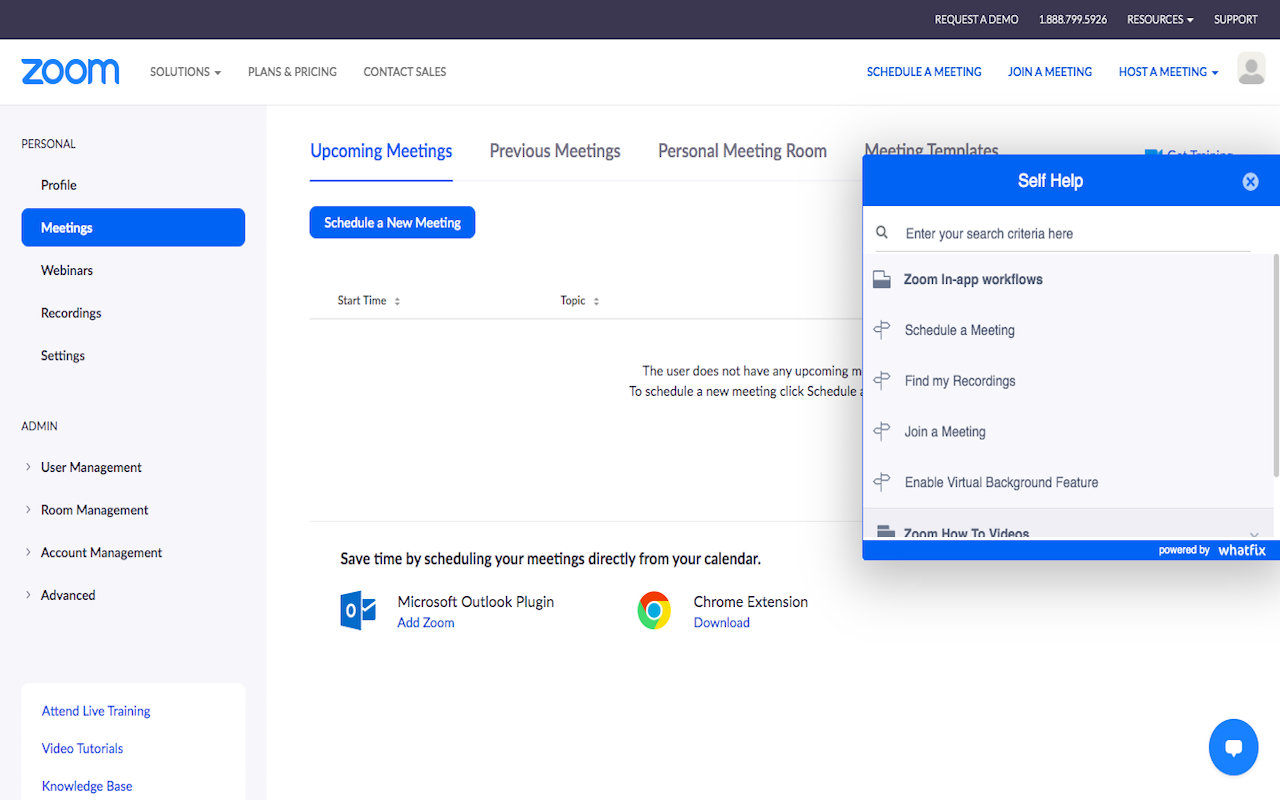The width and height of the screenshot is (1280, 800).
Task: Open the Resources dropdown in the top bar
Action: [x=1160, y=19]
